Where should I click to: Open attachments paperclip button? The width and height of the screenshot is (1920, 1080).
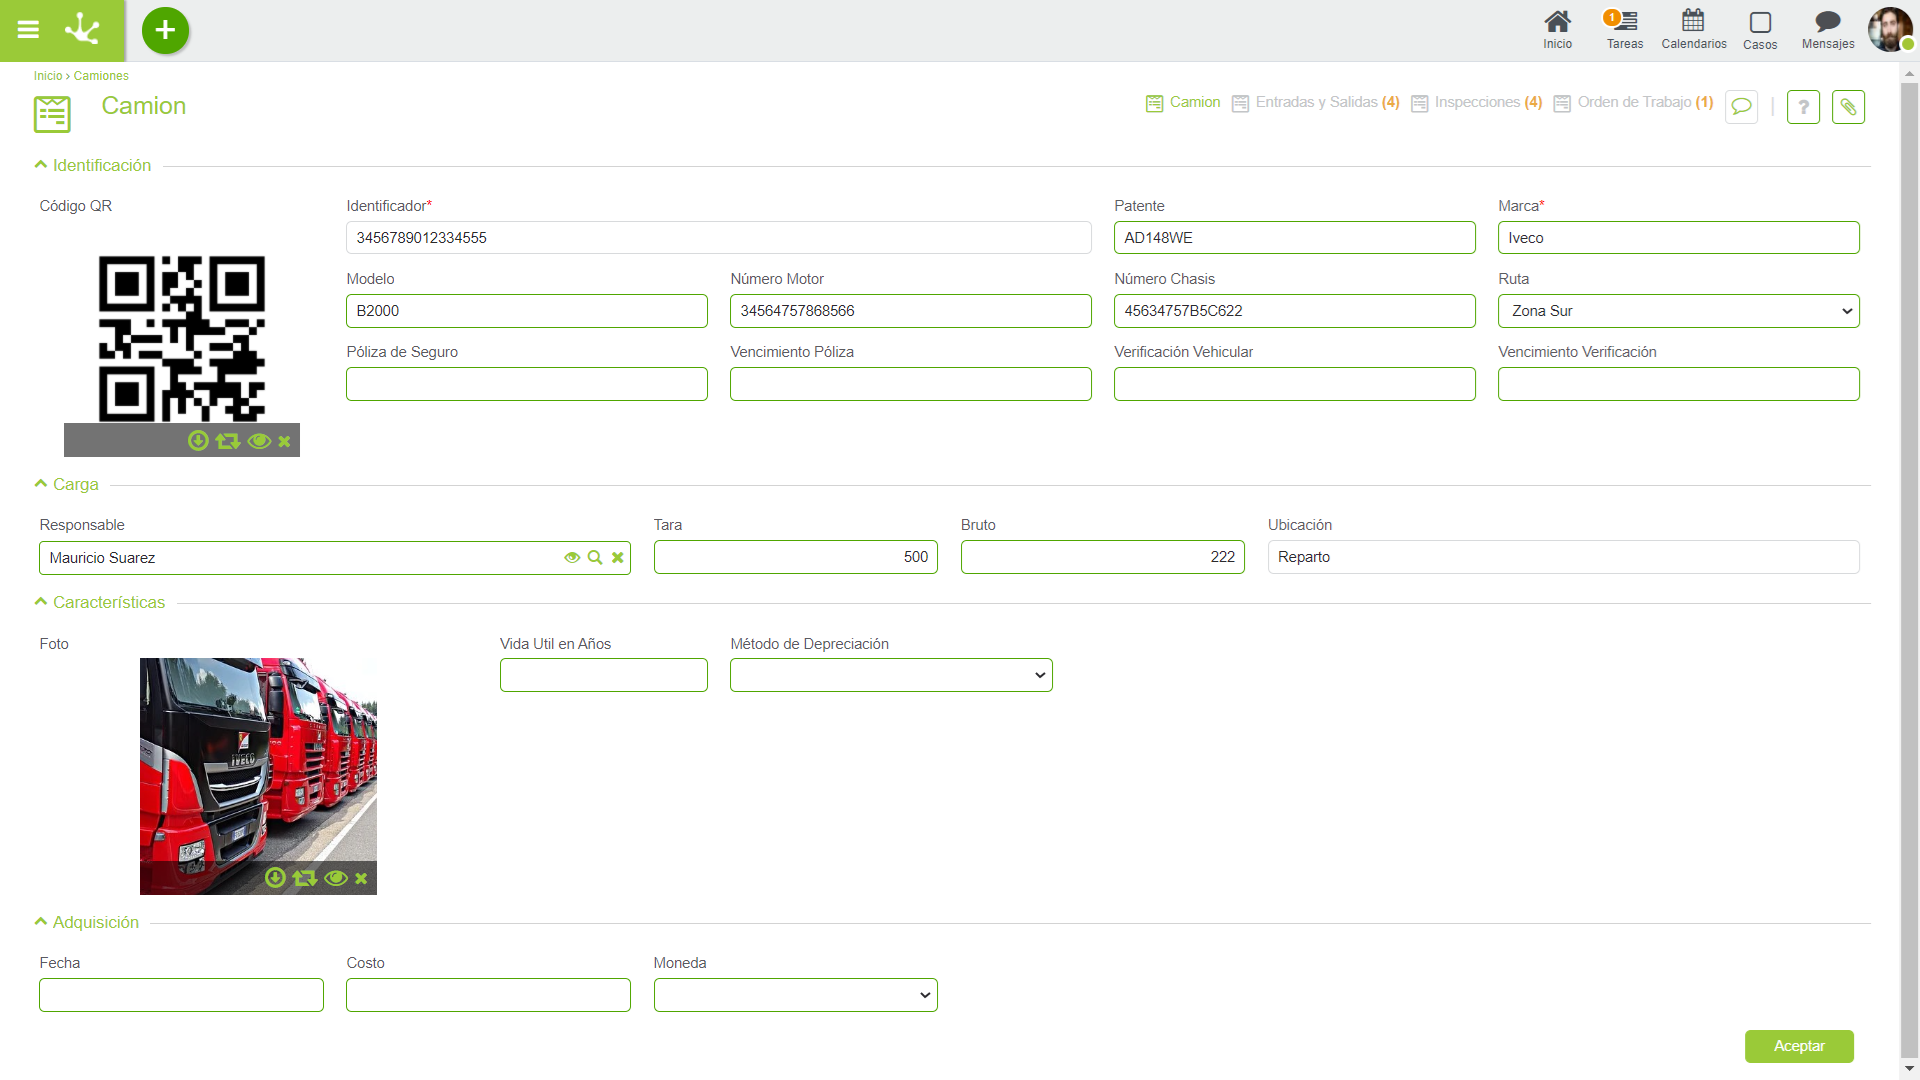click(x=1848, y=107)
